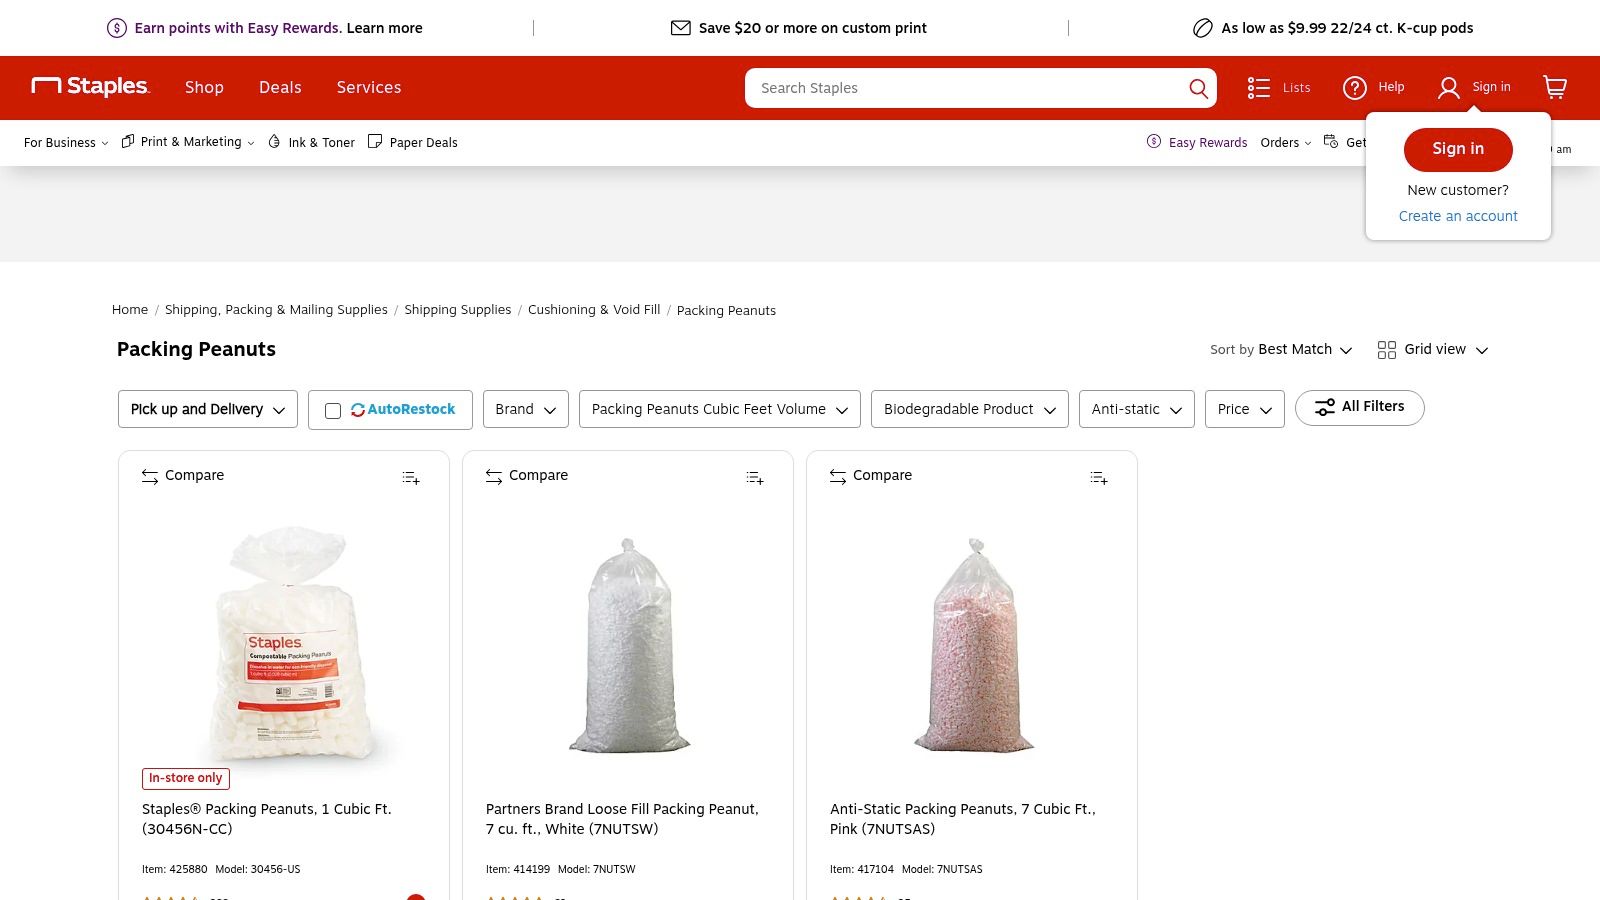The height and width of the screenshot is (900, 1600).
Task: Open Partners Brand Loose Fill Packing Peanut title
Action: pos(622,819)
